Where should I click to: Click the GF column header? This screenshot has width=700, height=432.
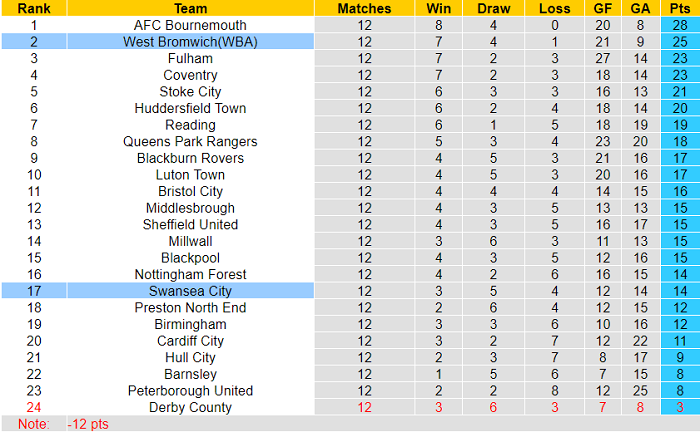click(601, 8)
